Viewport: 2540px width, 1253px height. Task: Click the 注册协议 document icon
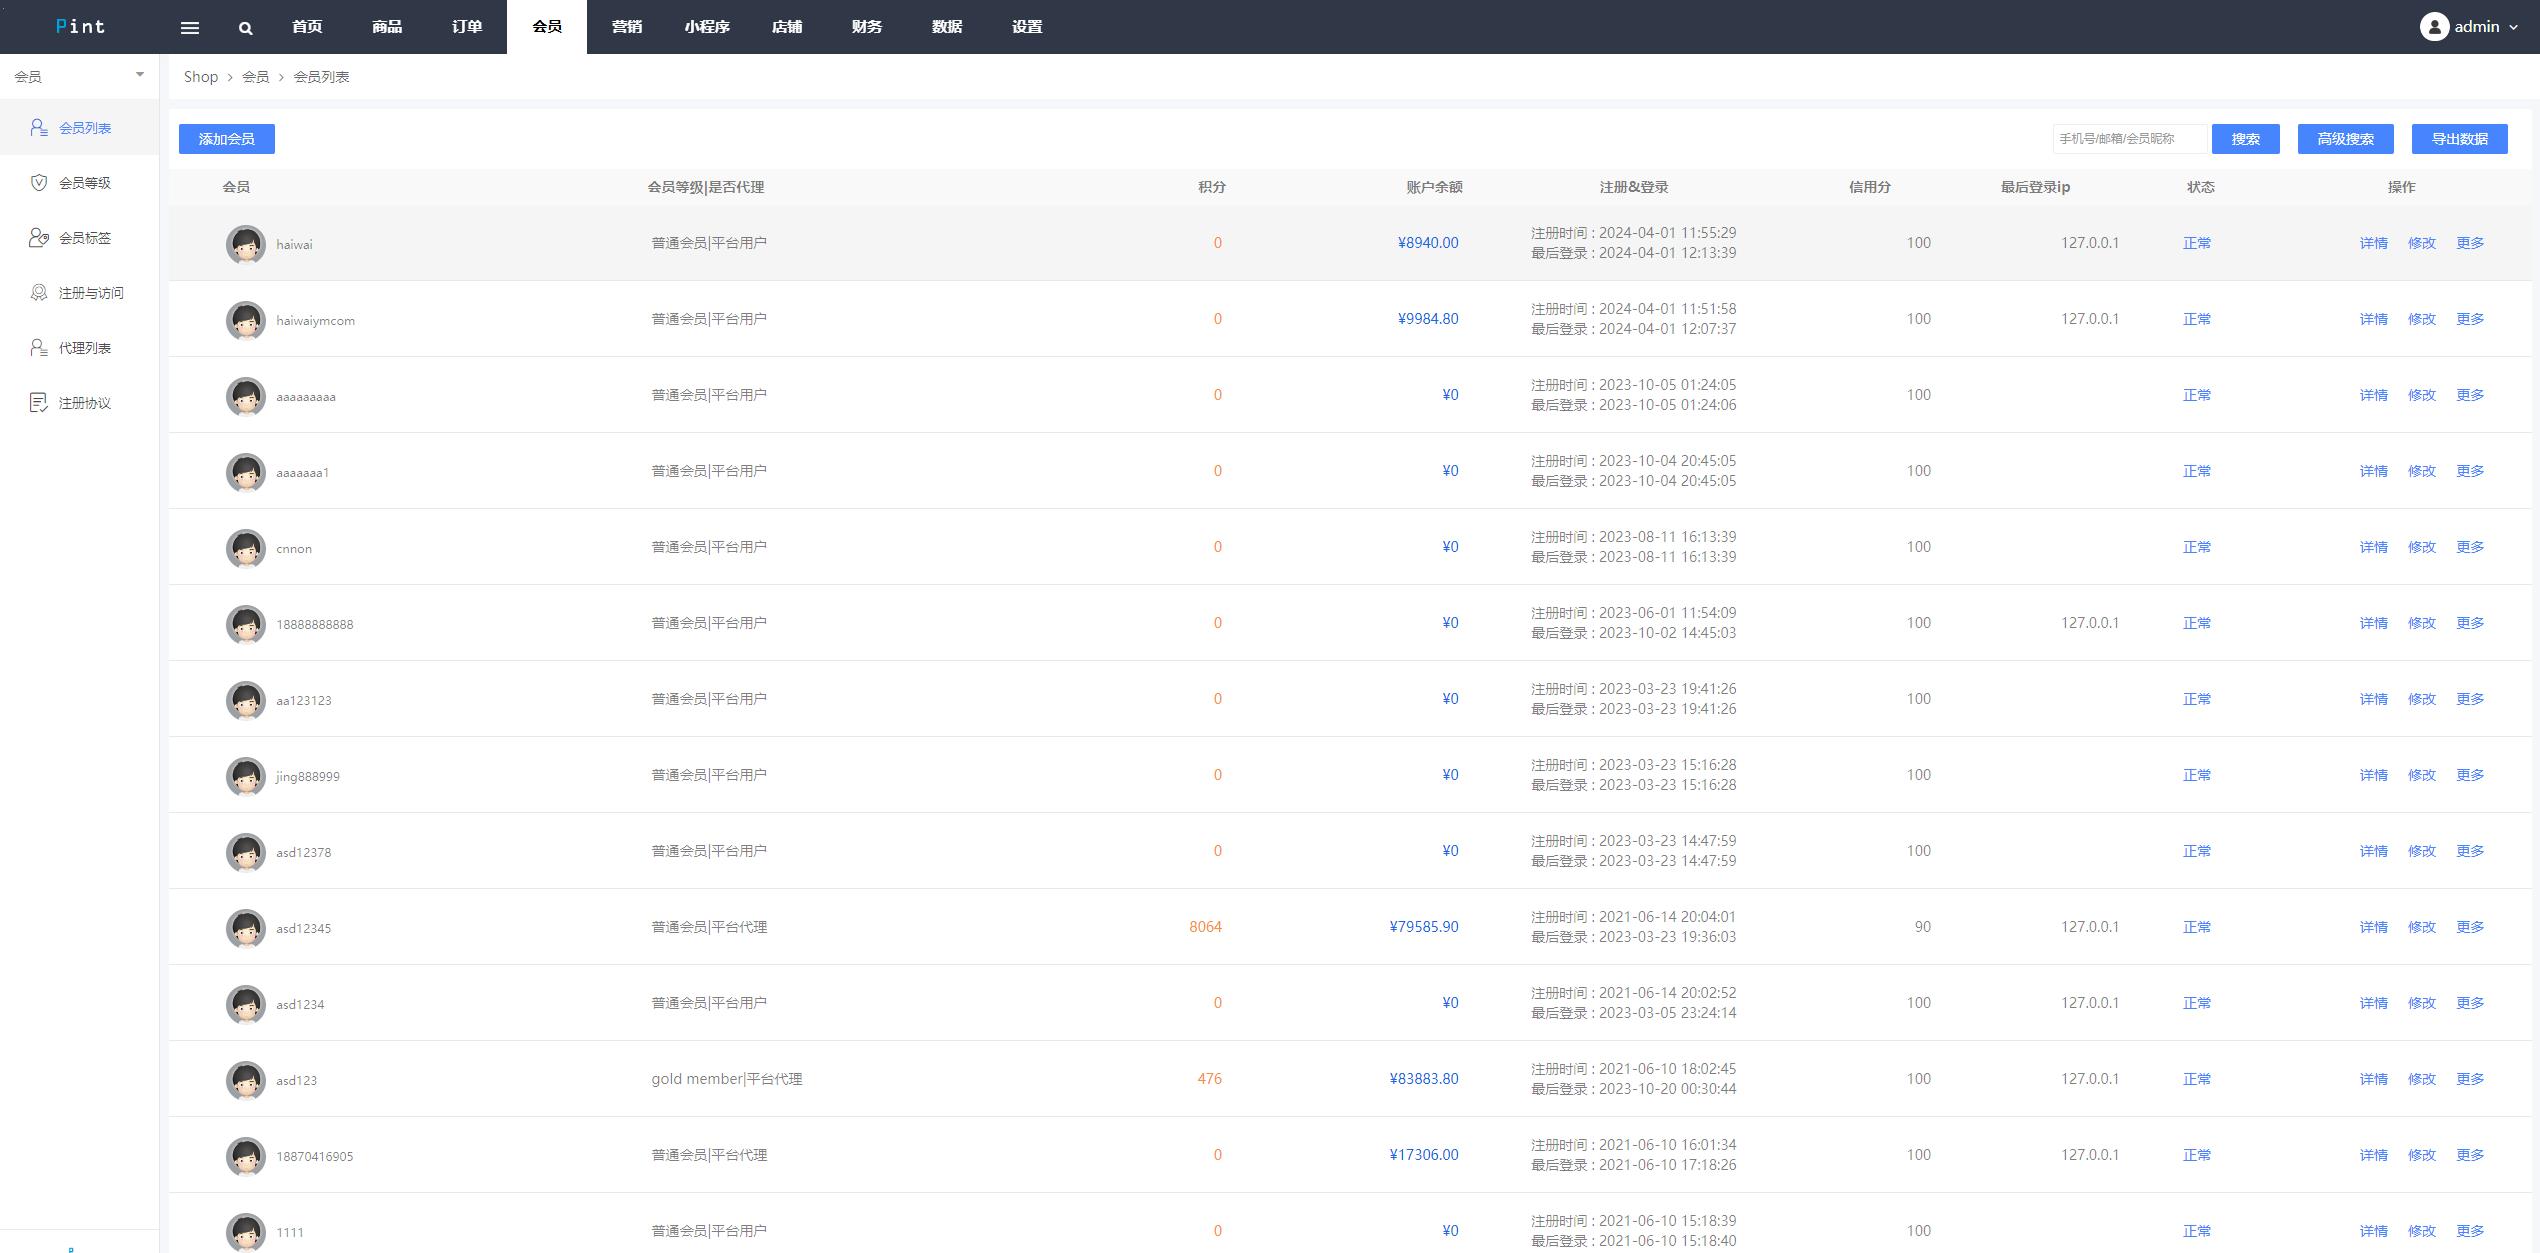pyautogui.click(x=39, y=402)
